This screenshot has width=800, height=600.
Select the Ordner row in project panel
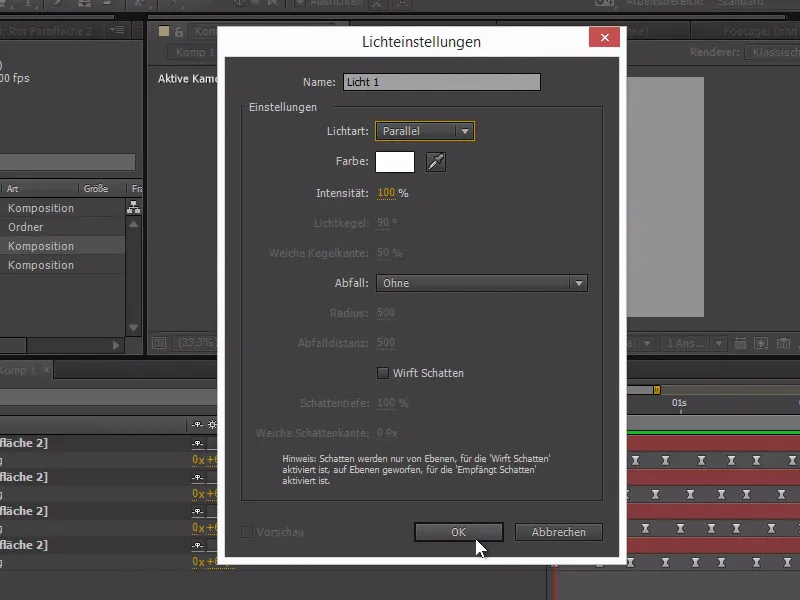pyautogui.click(x=62, y=227)
